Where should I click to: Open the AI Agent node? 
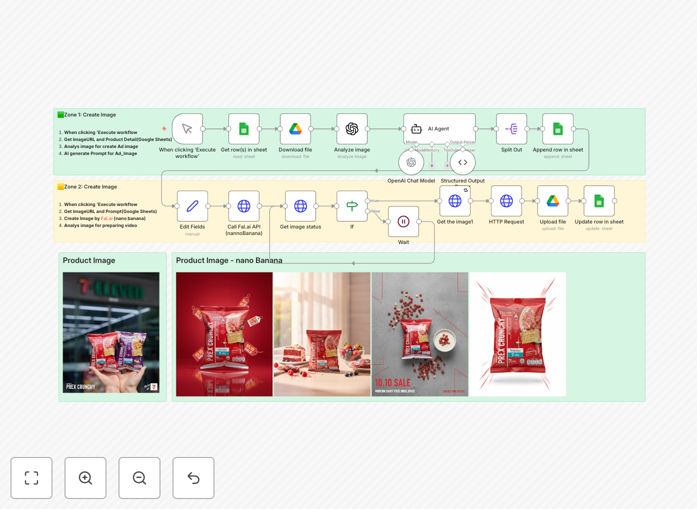point(439,129)
